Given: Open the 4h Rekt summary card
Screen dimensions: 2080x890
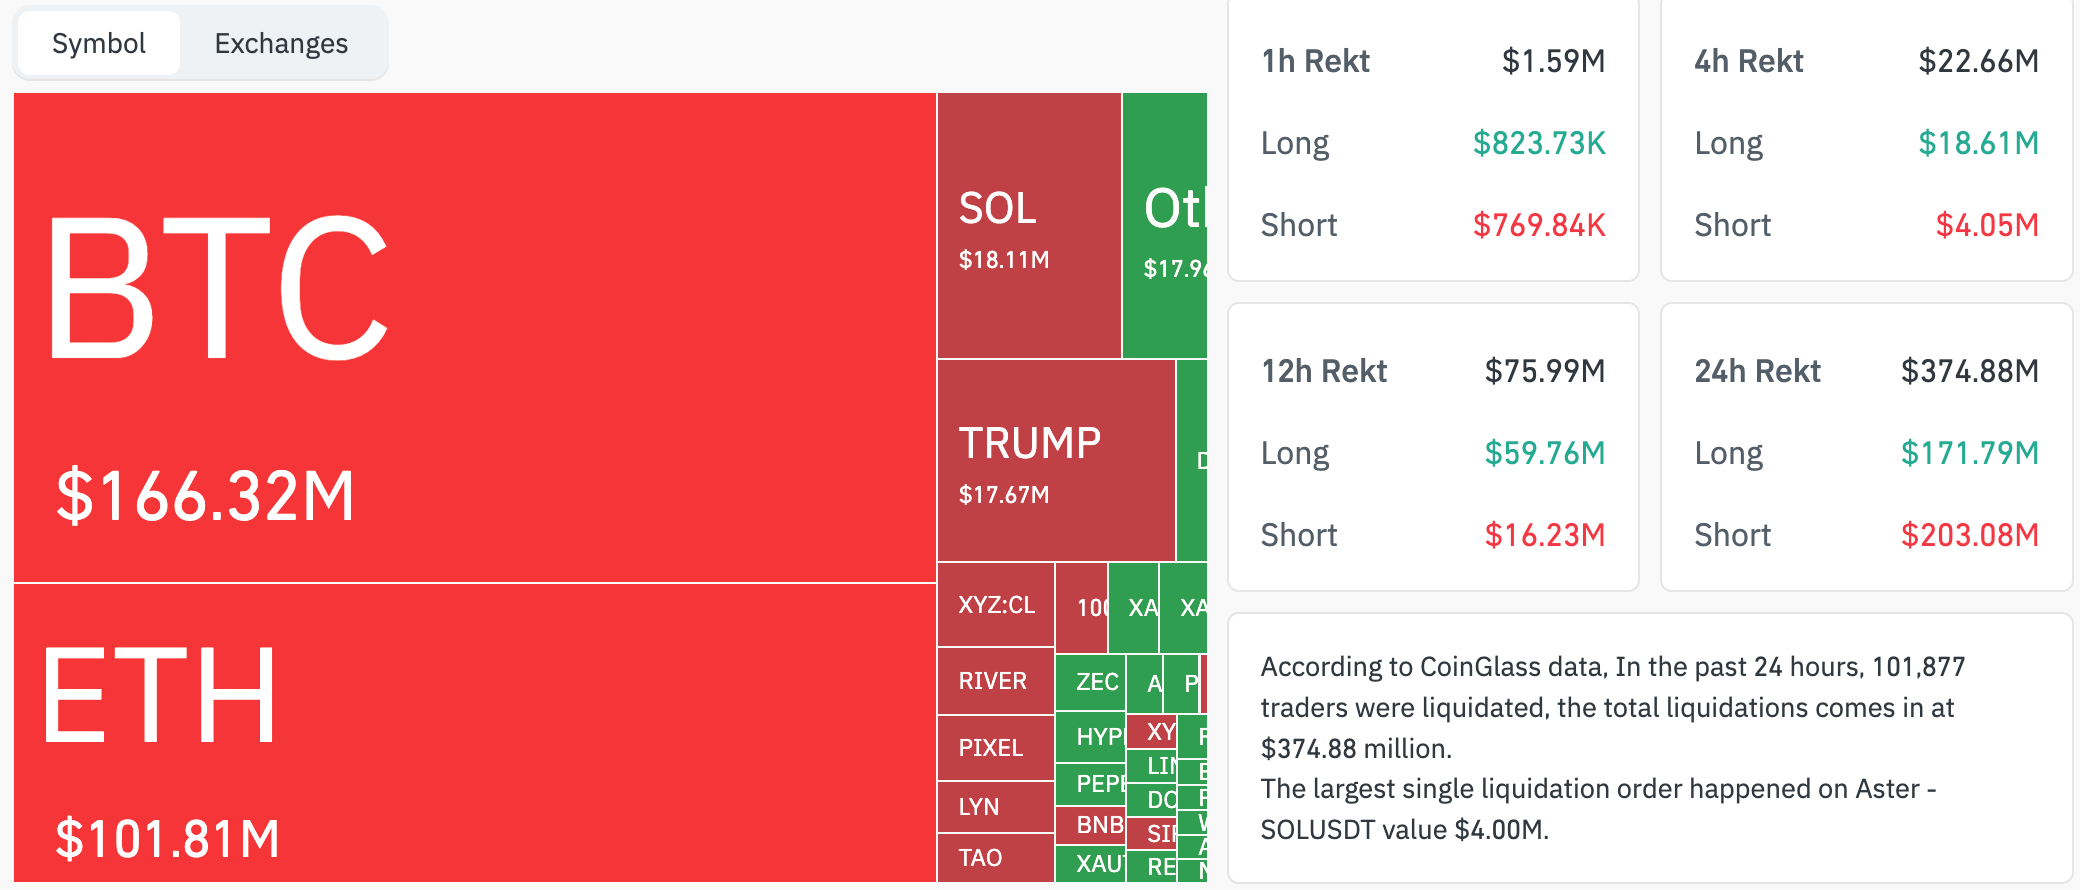Looking at the screenshot, I should 1866,140.
